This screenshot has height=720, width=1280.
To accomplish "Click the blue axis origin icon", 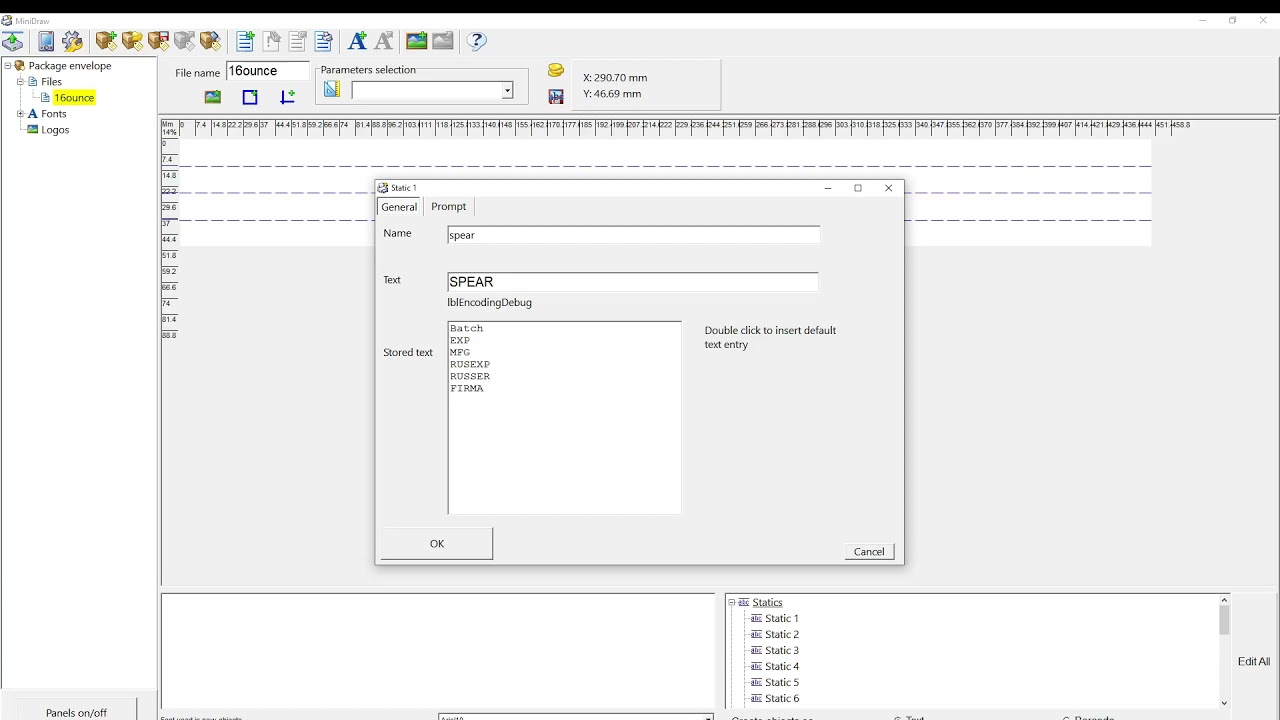I will pyautogui.click(x=288, y=97).
